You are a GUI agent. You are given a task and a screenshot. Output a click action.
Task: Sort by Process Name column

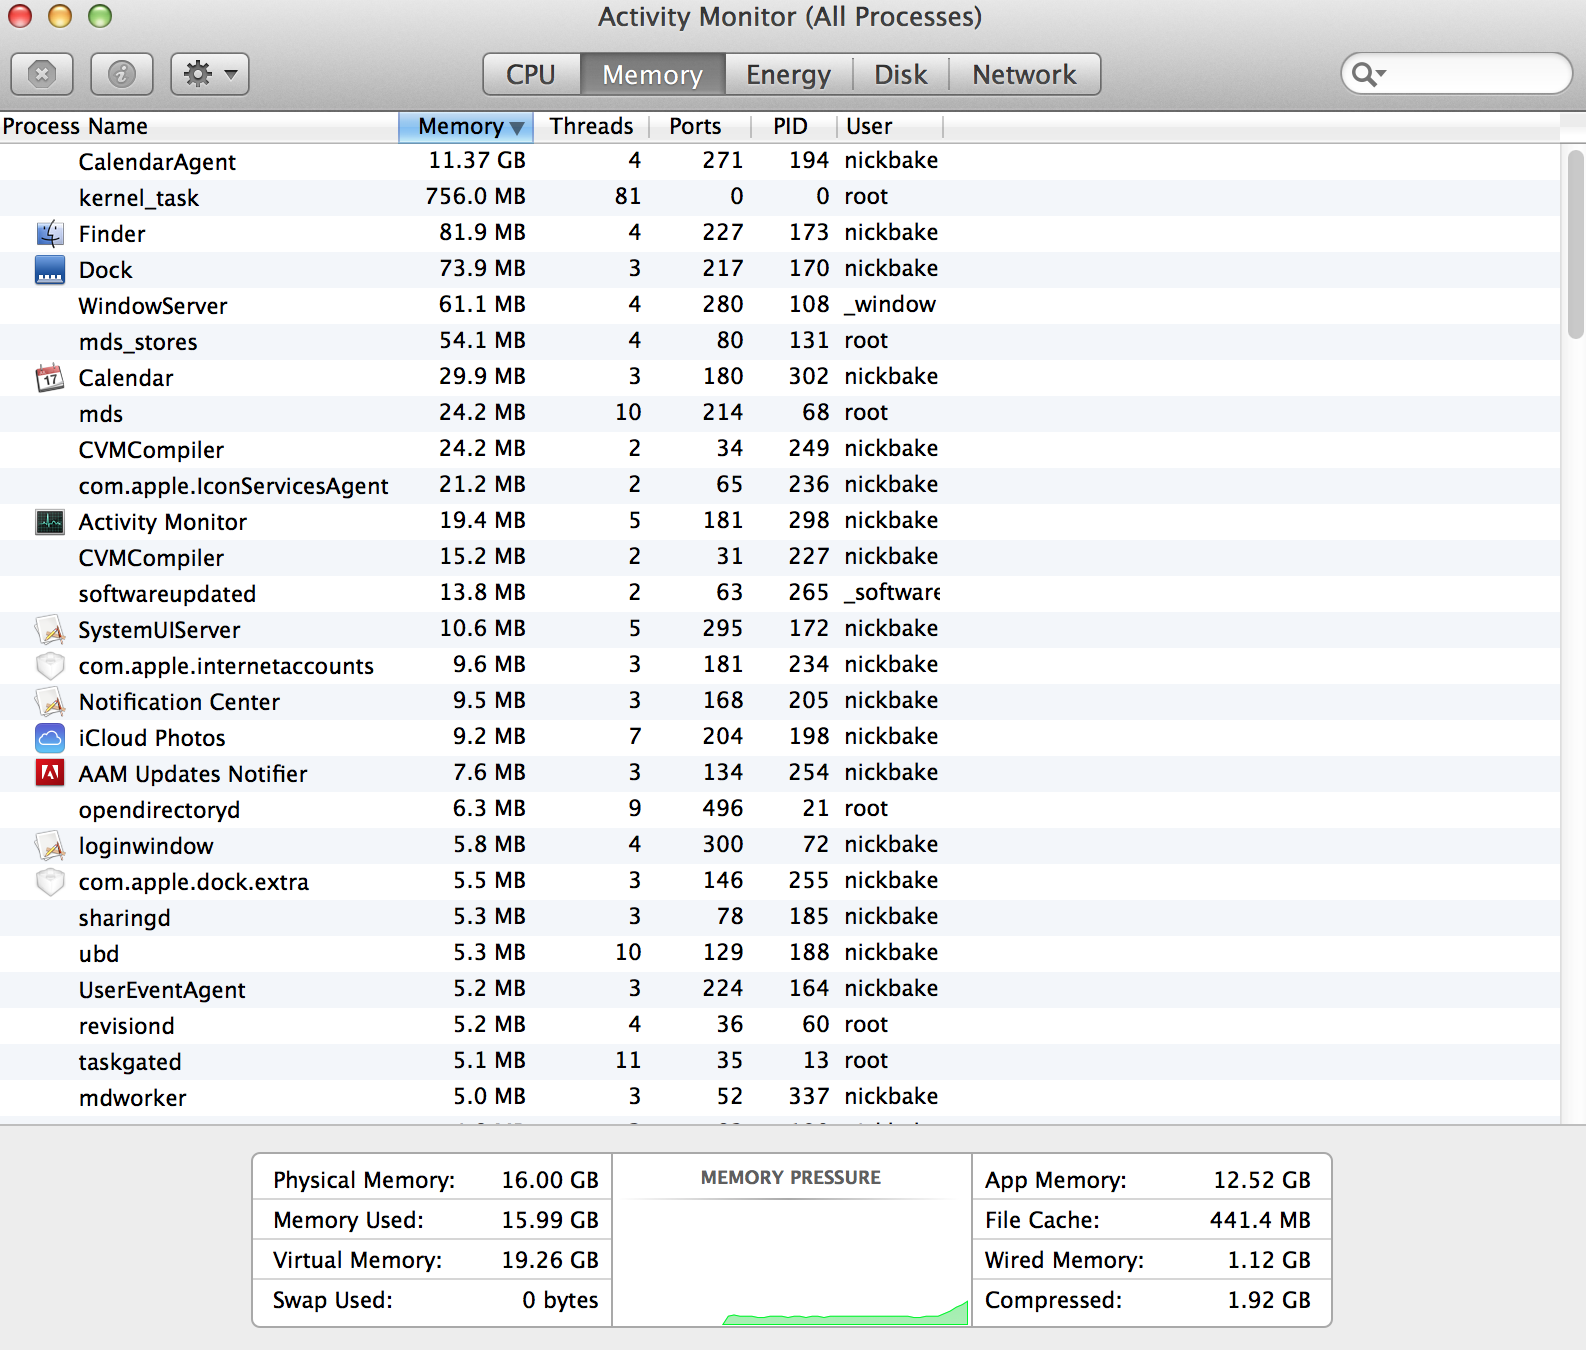(x=199, y=127)
